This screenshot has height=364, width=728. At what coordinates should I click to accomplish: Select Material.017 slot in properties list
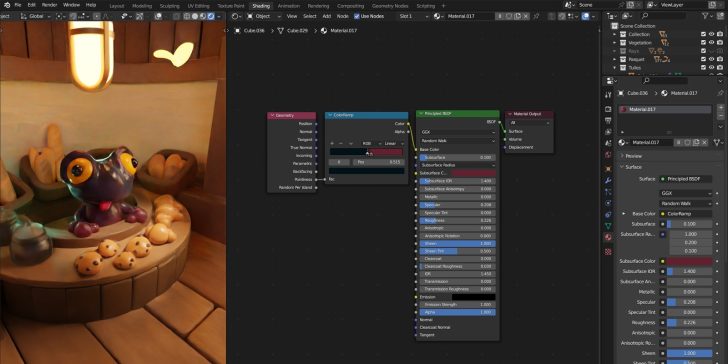[x=665, y=110]
